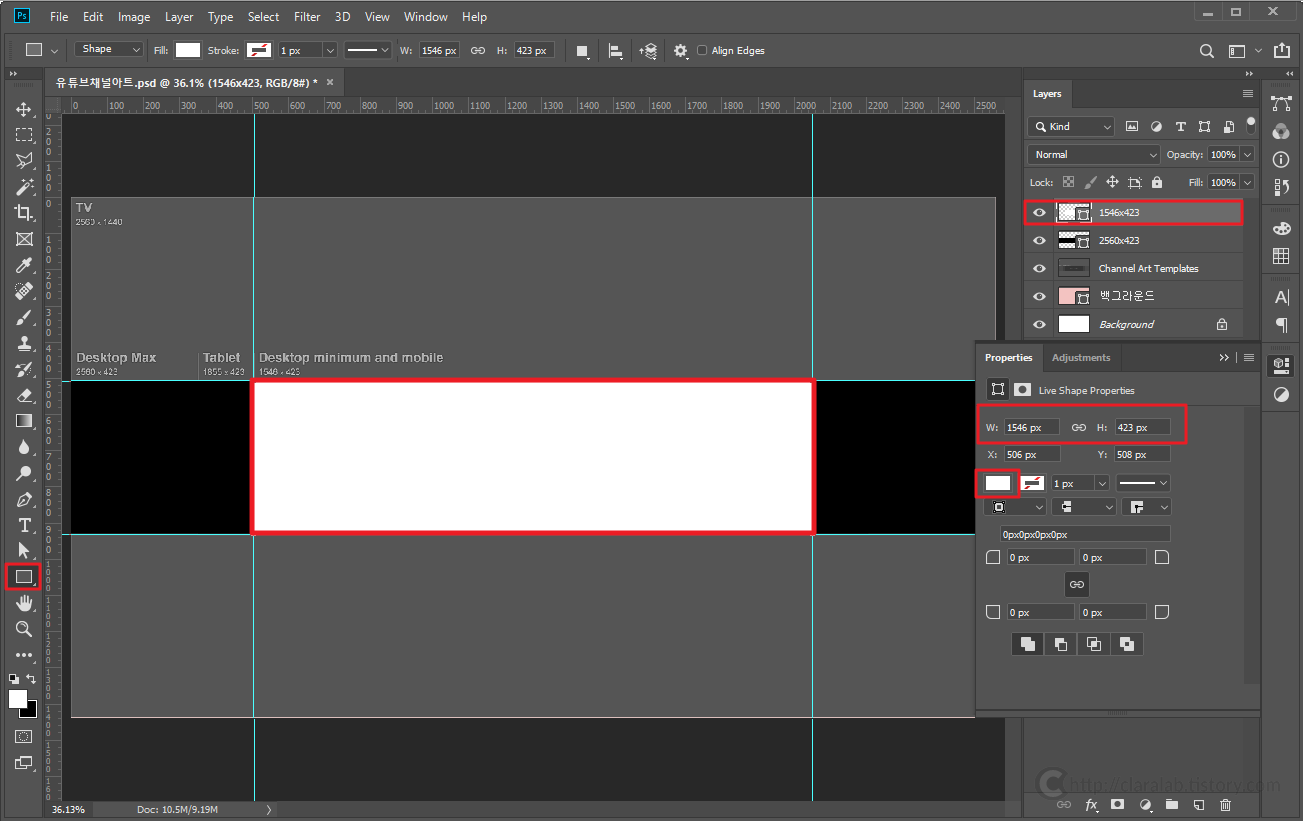
Task: Close the 유튜브채널아트.psd document tab
Action: point(330,81)
